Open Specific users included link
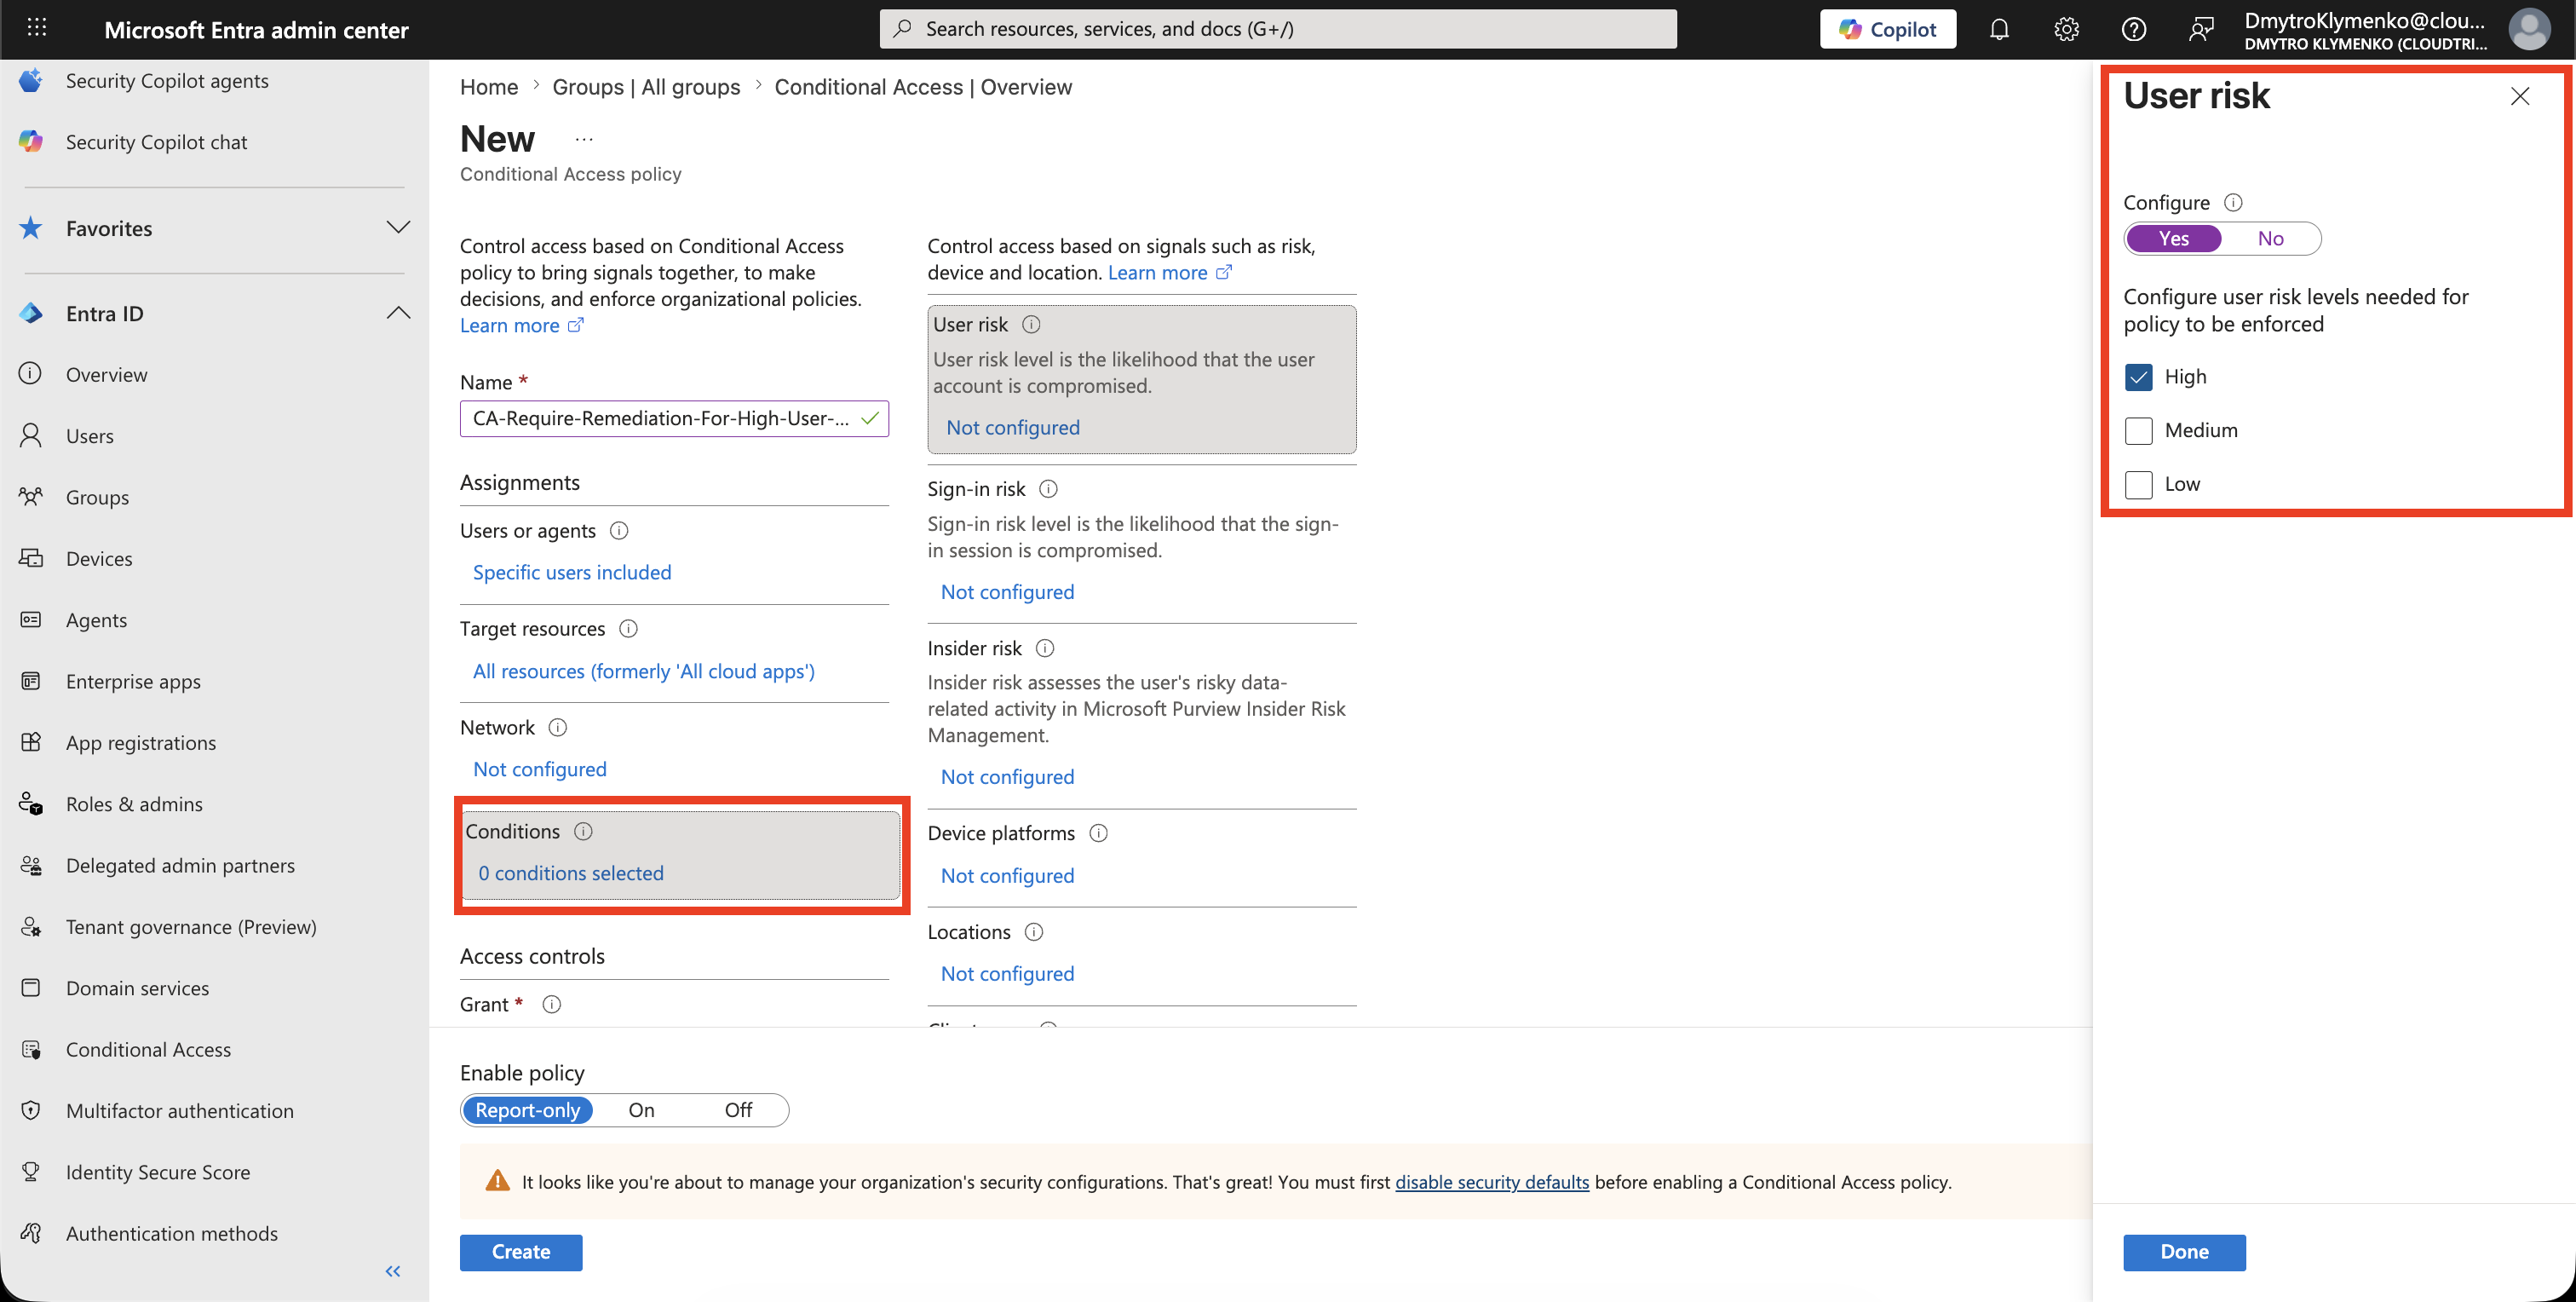This screenshot has height=1302, width=2576. [x=572, y=573]
